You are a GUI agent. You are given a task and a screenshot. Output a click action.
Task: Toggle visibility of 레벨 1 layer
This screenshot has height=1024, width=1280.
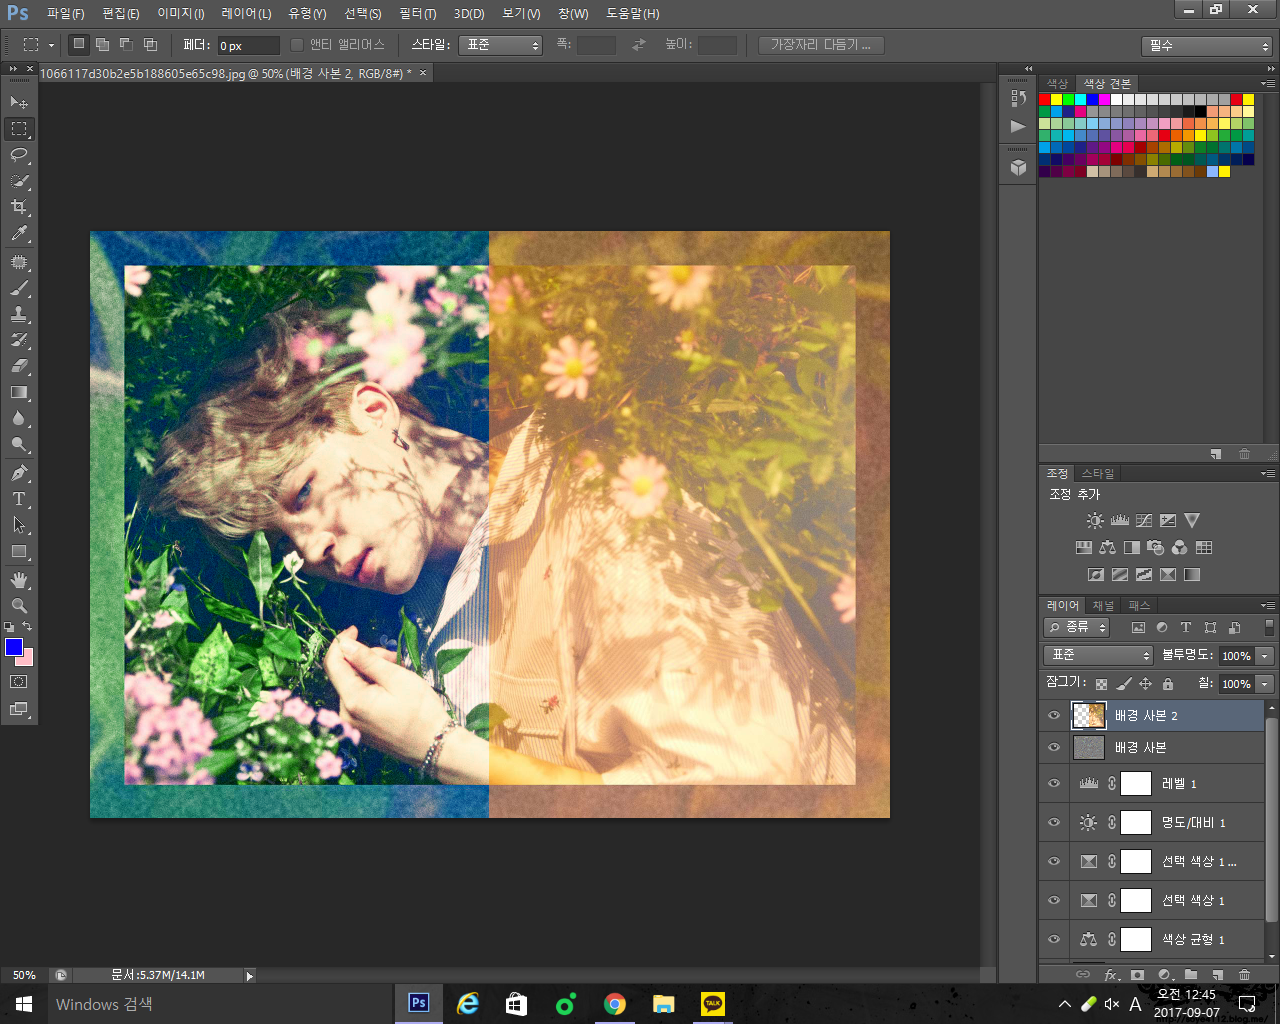[1054, 784]
